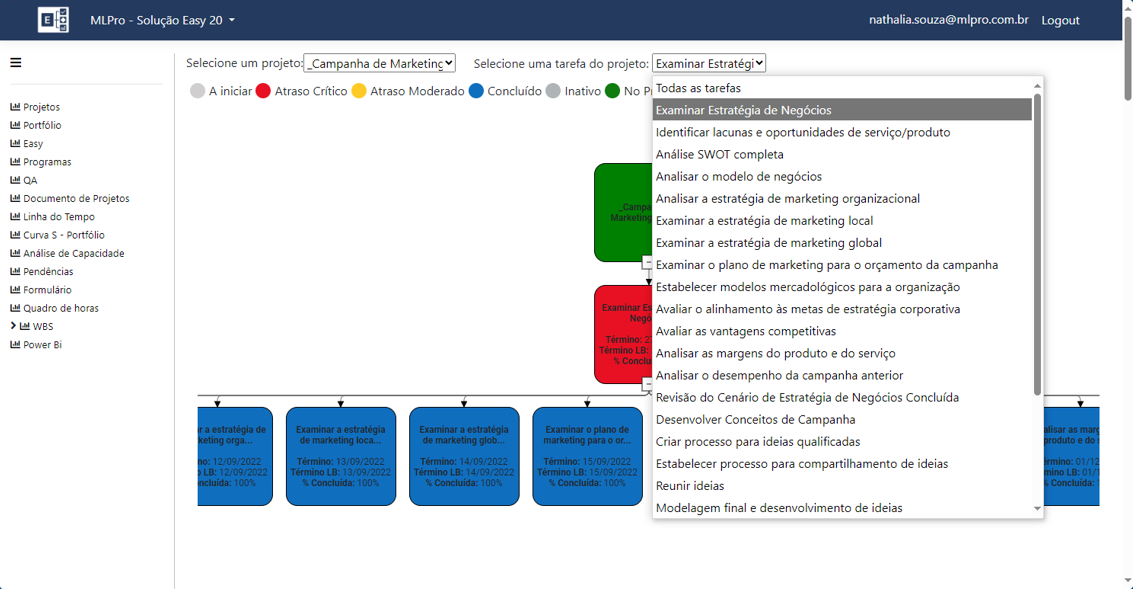The height and width of the screenshot is (592, 1137).
Task: Click the red Atraso Crítico legend circle
Action: coord(263,91)
